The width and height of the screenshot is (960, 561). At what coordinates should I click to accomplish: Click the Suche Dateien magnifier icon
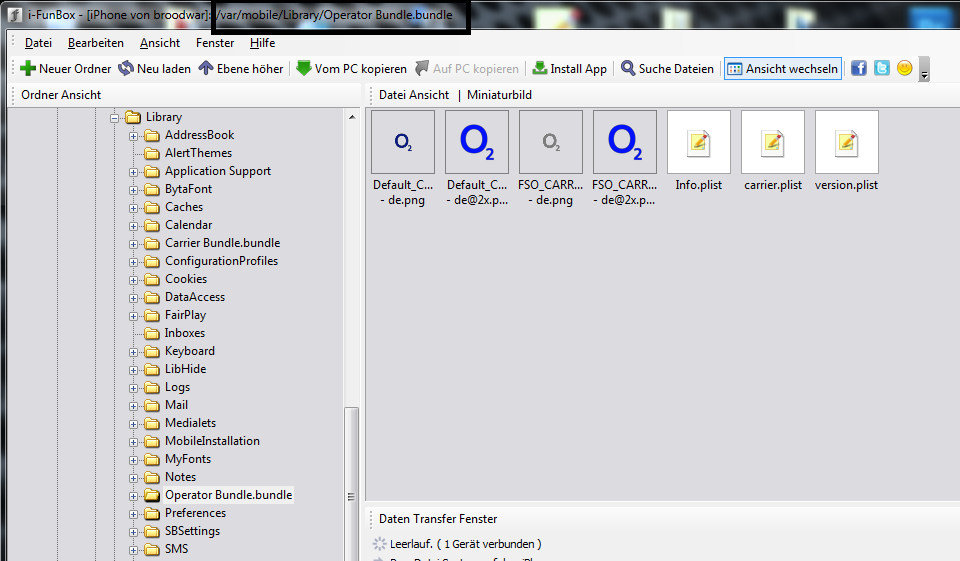628,69
